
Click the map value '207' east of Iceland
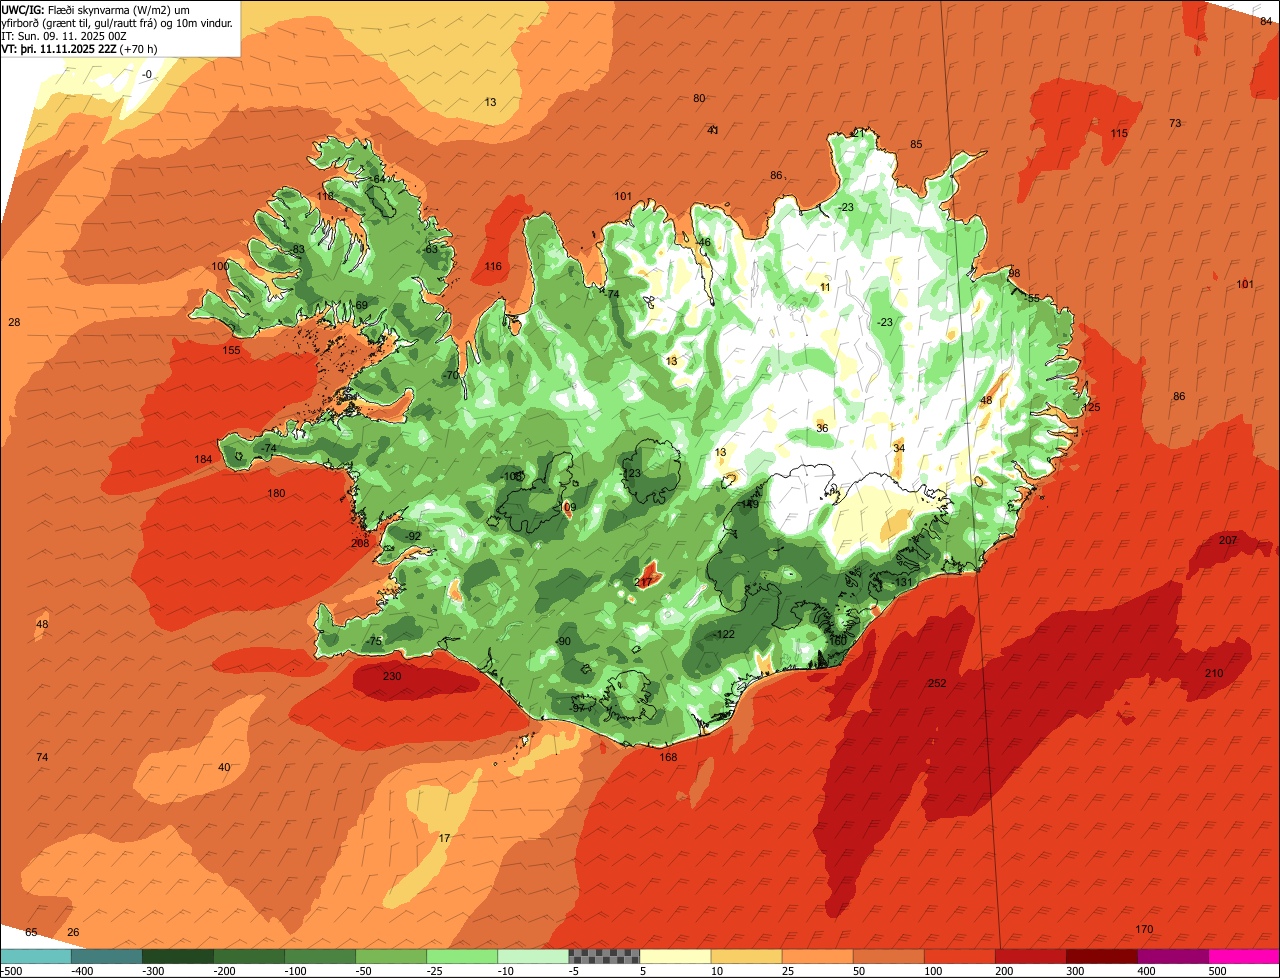(1228, 540)
